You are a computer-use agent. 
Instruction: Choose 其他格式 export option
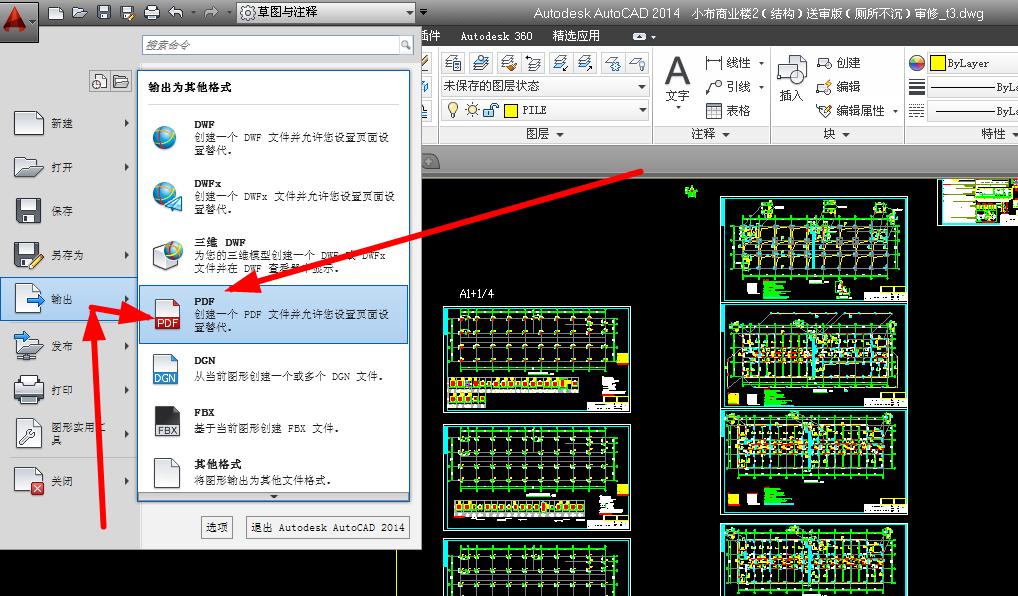(273, 473)
